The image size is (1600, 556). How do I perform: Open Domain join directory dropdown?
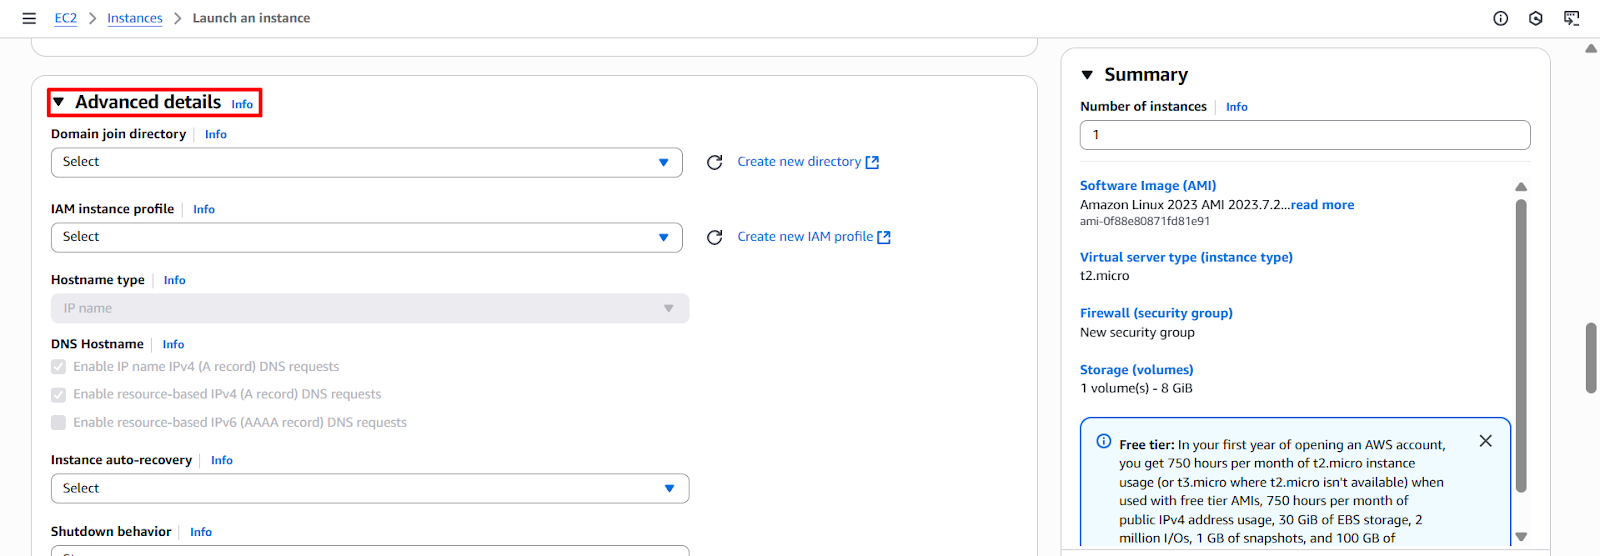coord(367,162)
